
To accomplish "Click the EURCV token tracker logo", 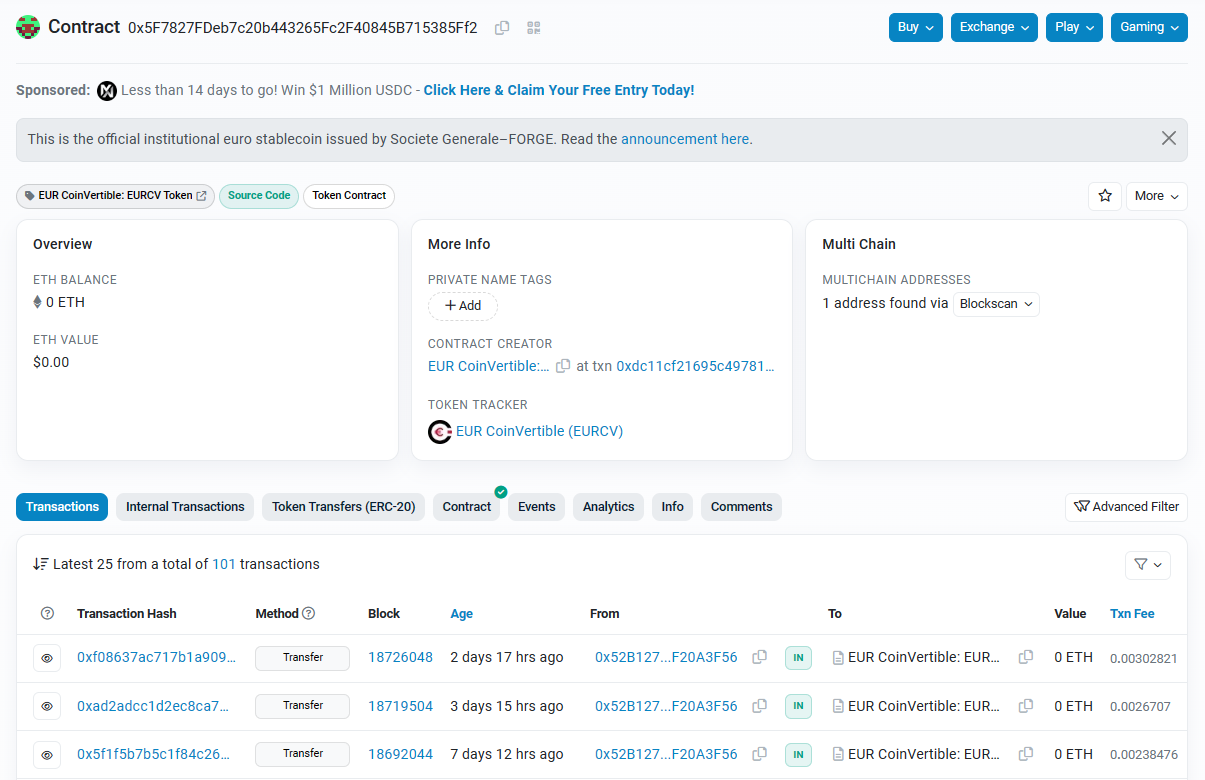I will pos(440,432).
